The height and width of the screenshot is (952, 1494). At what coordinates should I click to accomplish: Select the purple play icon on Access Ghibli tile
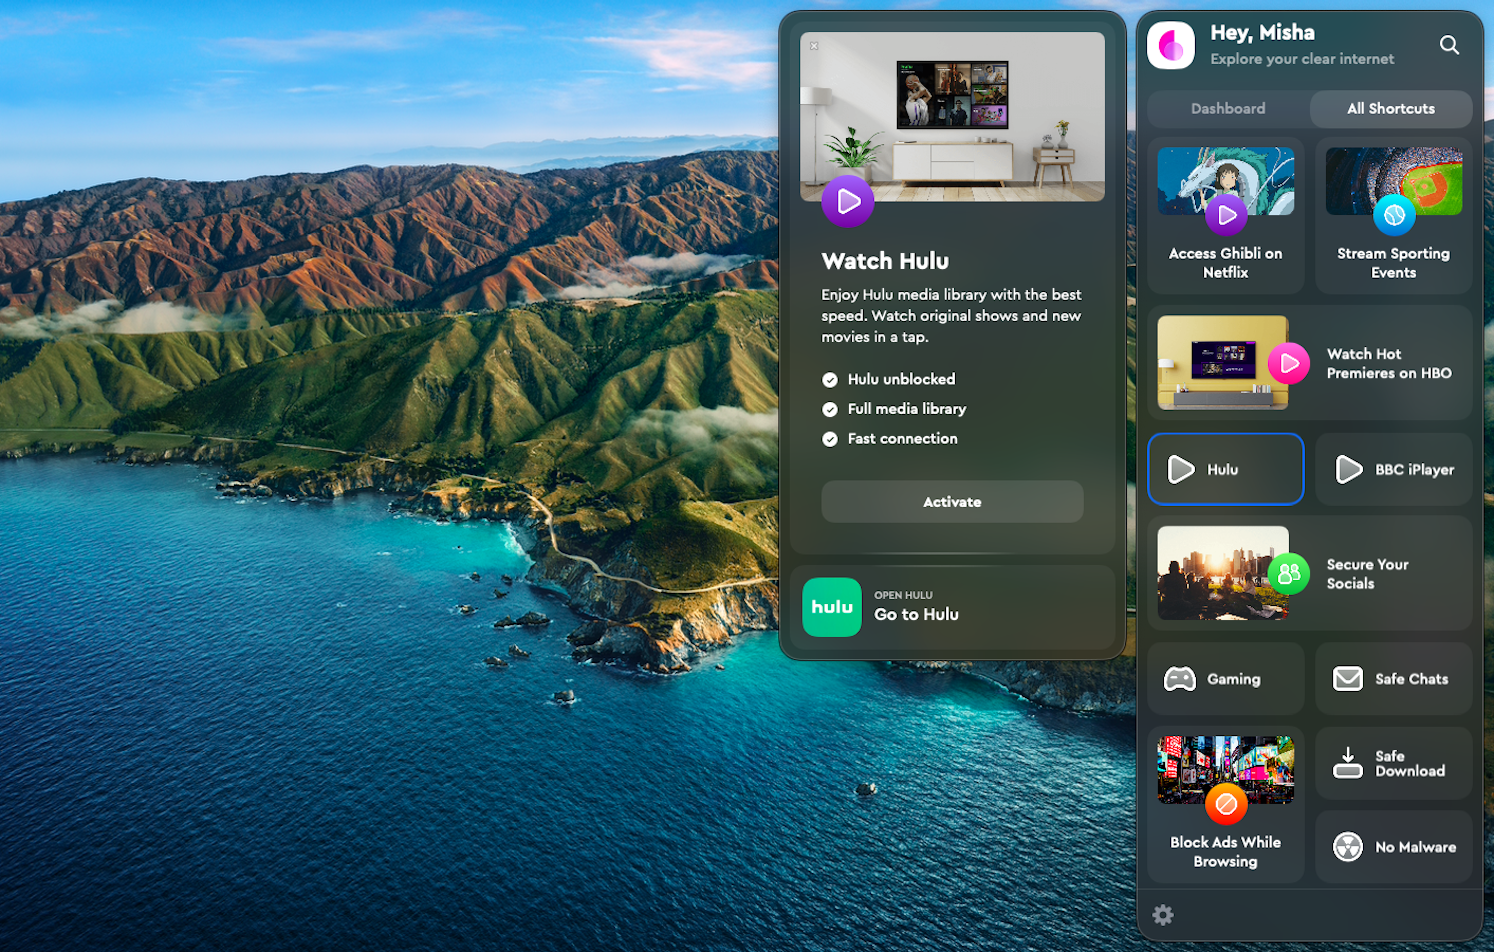(x=1227, y=214)
